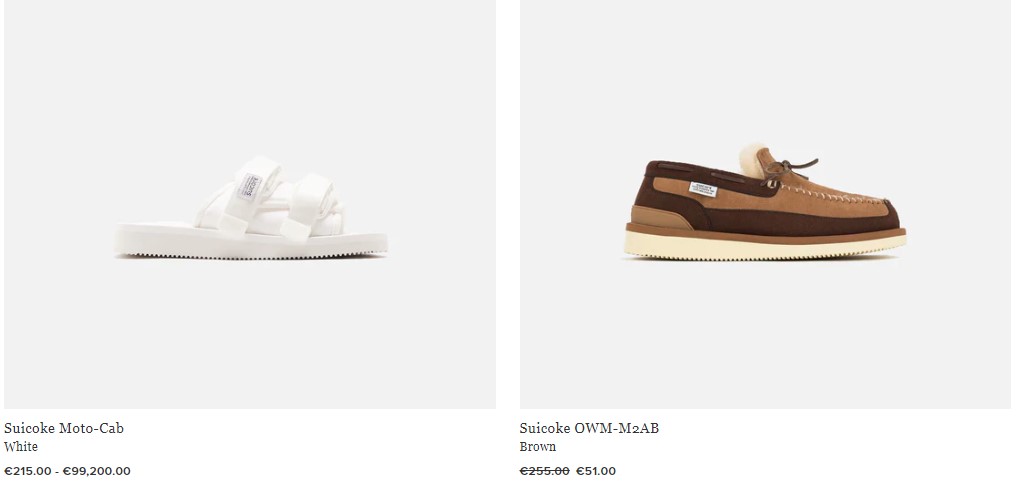Click the brown OWM-M2AB moccasin photo
Screen dimensions: 1027x489
tap(765, 202)
